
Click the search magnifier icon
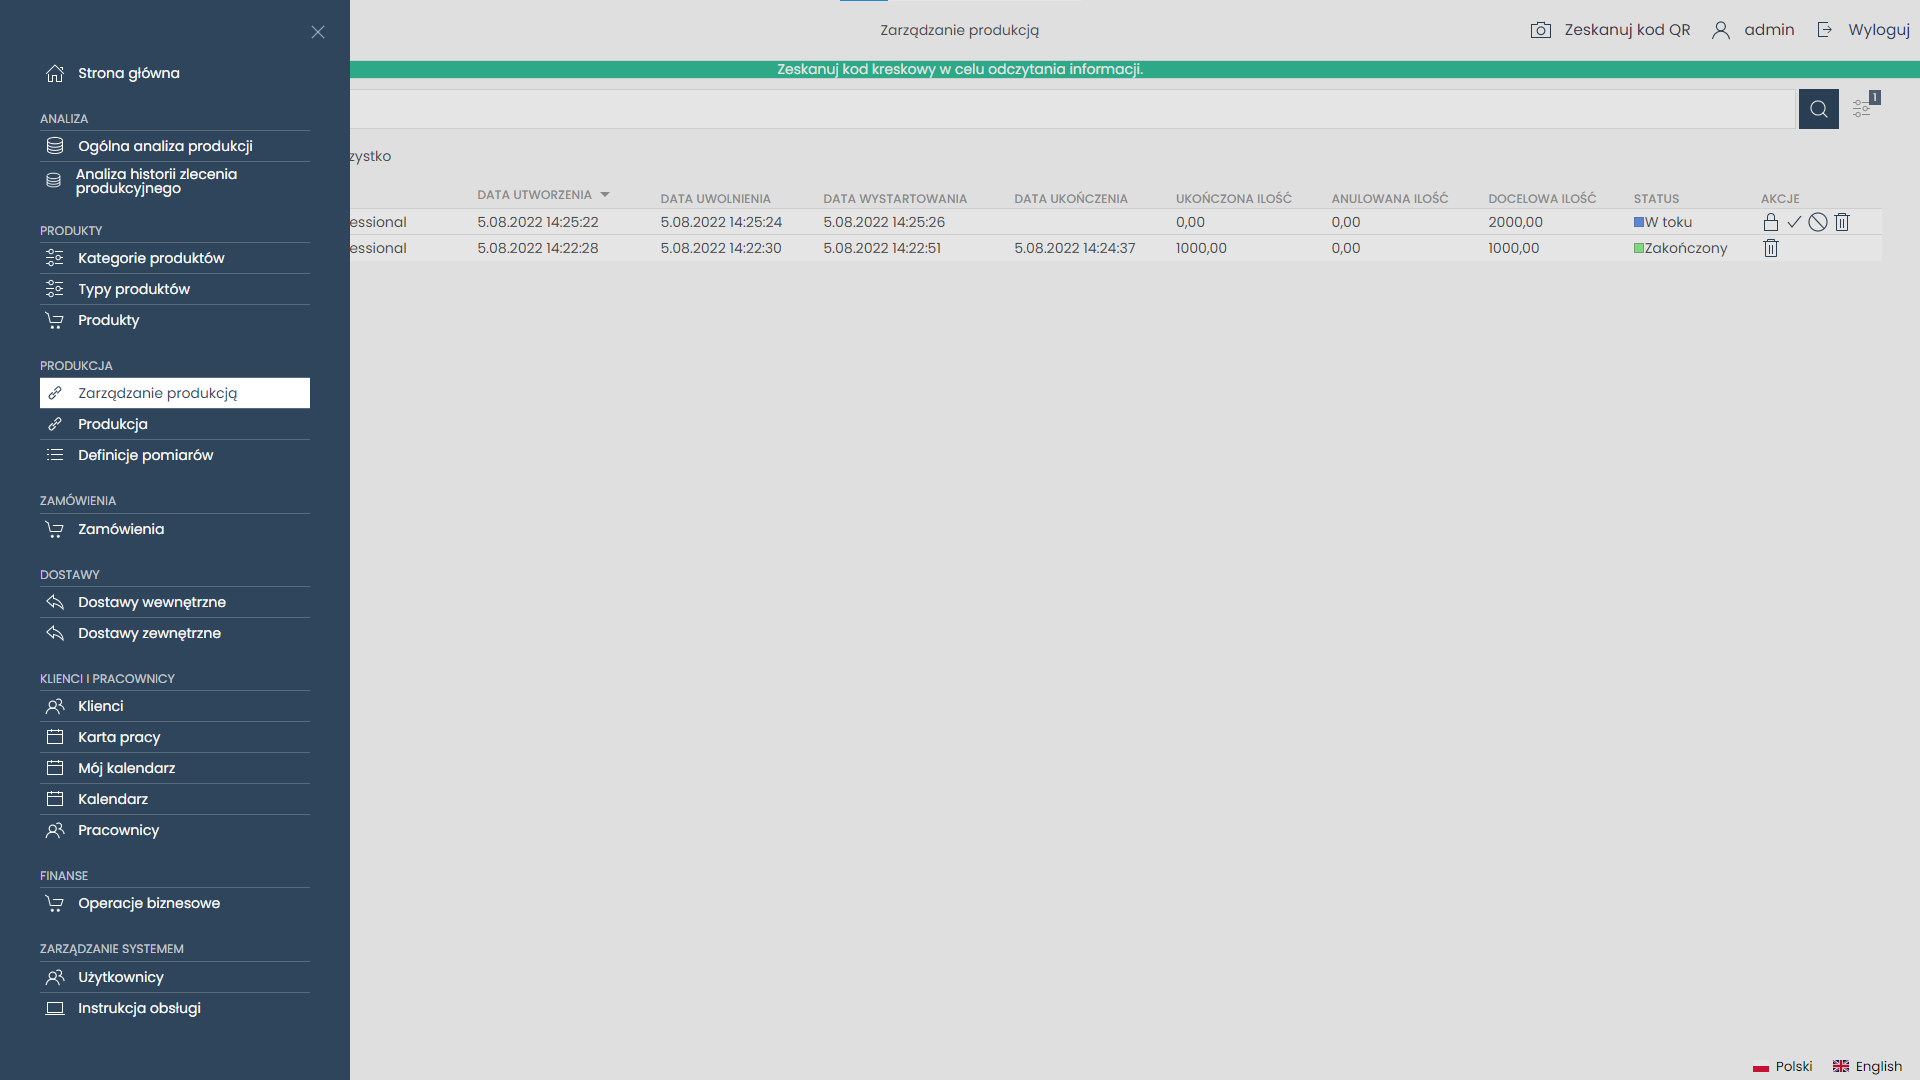pos(1818,108)
